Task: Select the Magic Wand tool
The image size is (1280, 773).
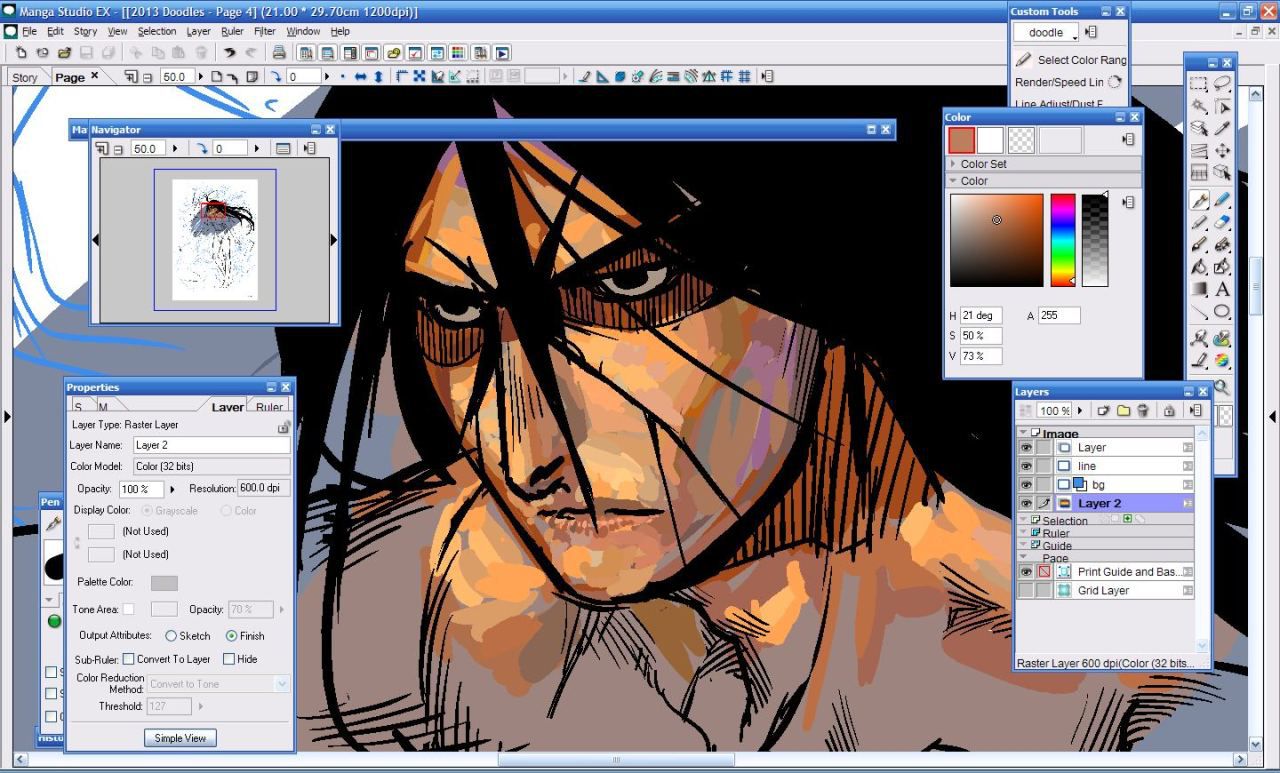Action: (1199, 106)
